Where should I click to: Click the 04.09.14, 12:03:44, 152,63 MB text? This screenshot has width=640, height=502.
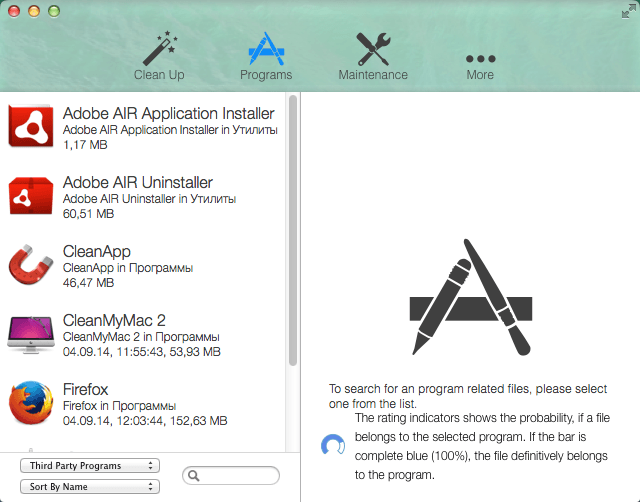[145, 421]
